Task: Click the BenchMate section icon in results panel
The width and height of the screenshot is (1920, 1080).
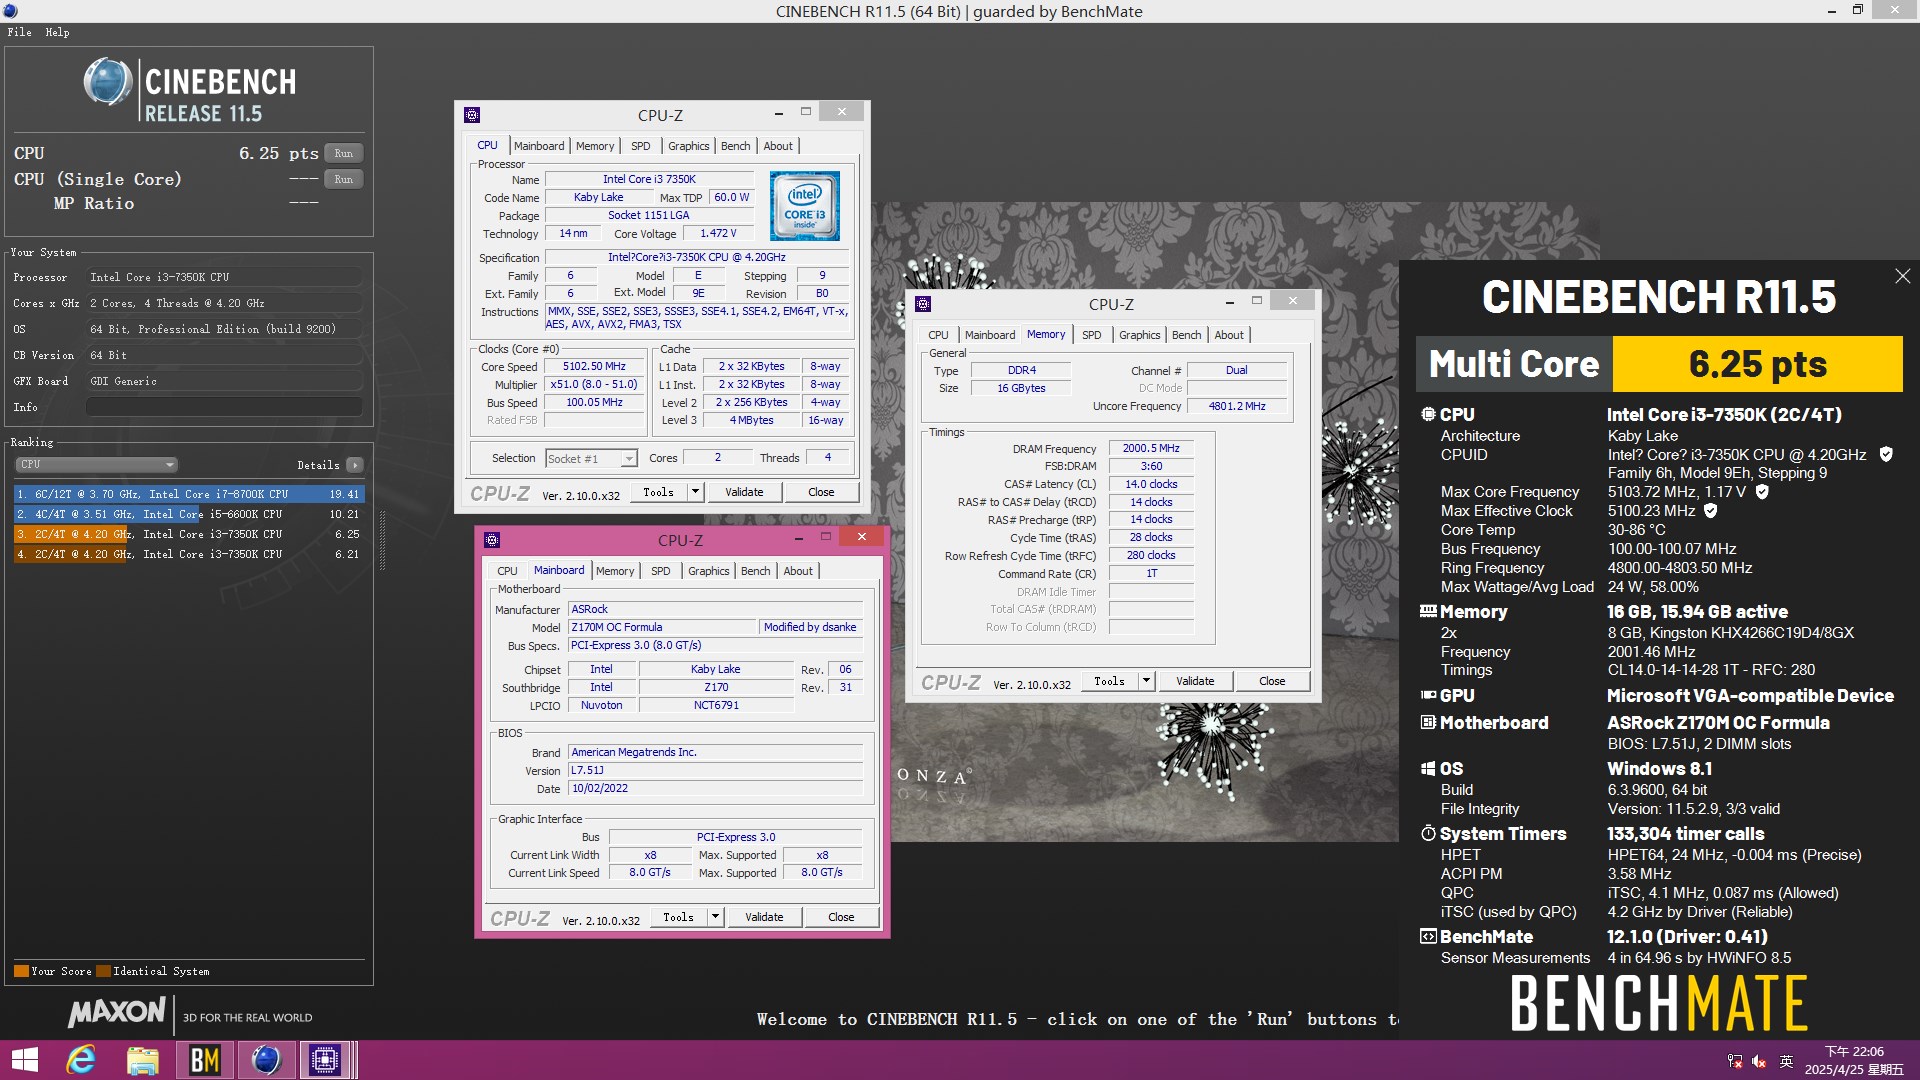Action: pyautogui.click(x=1428, y=936)
